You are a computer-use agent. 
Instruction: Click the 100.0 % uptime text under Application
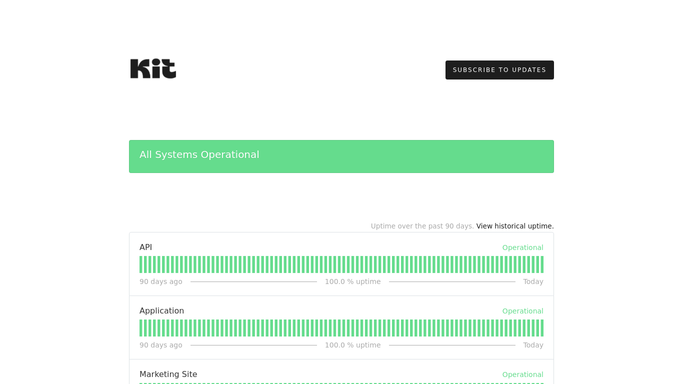[353, 345]
